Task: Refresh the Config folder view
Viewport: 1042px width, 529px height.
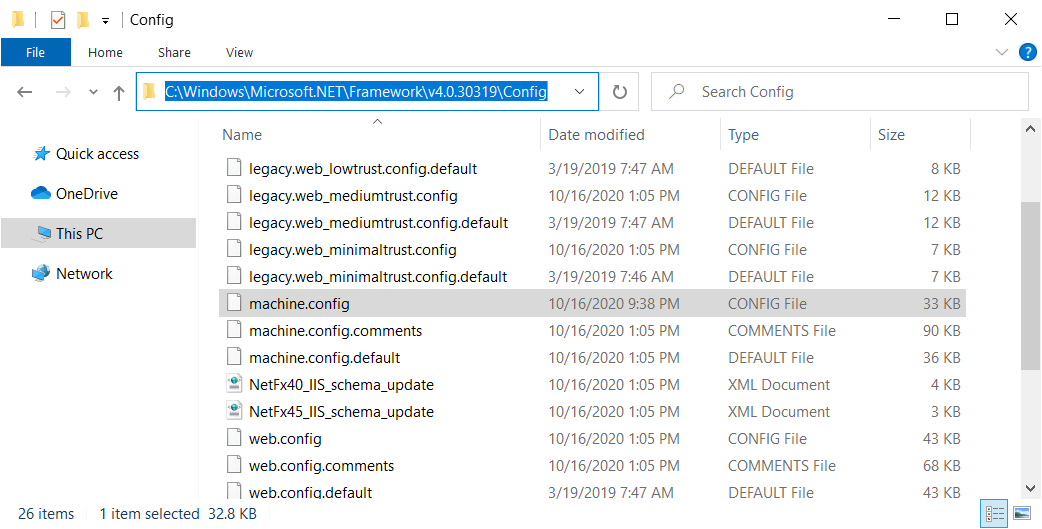Action: [x=619, y=92]
